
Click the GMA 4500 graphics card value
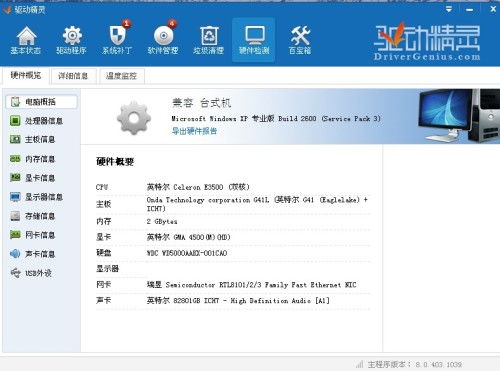(188, 237)
